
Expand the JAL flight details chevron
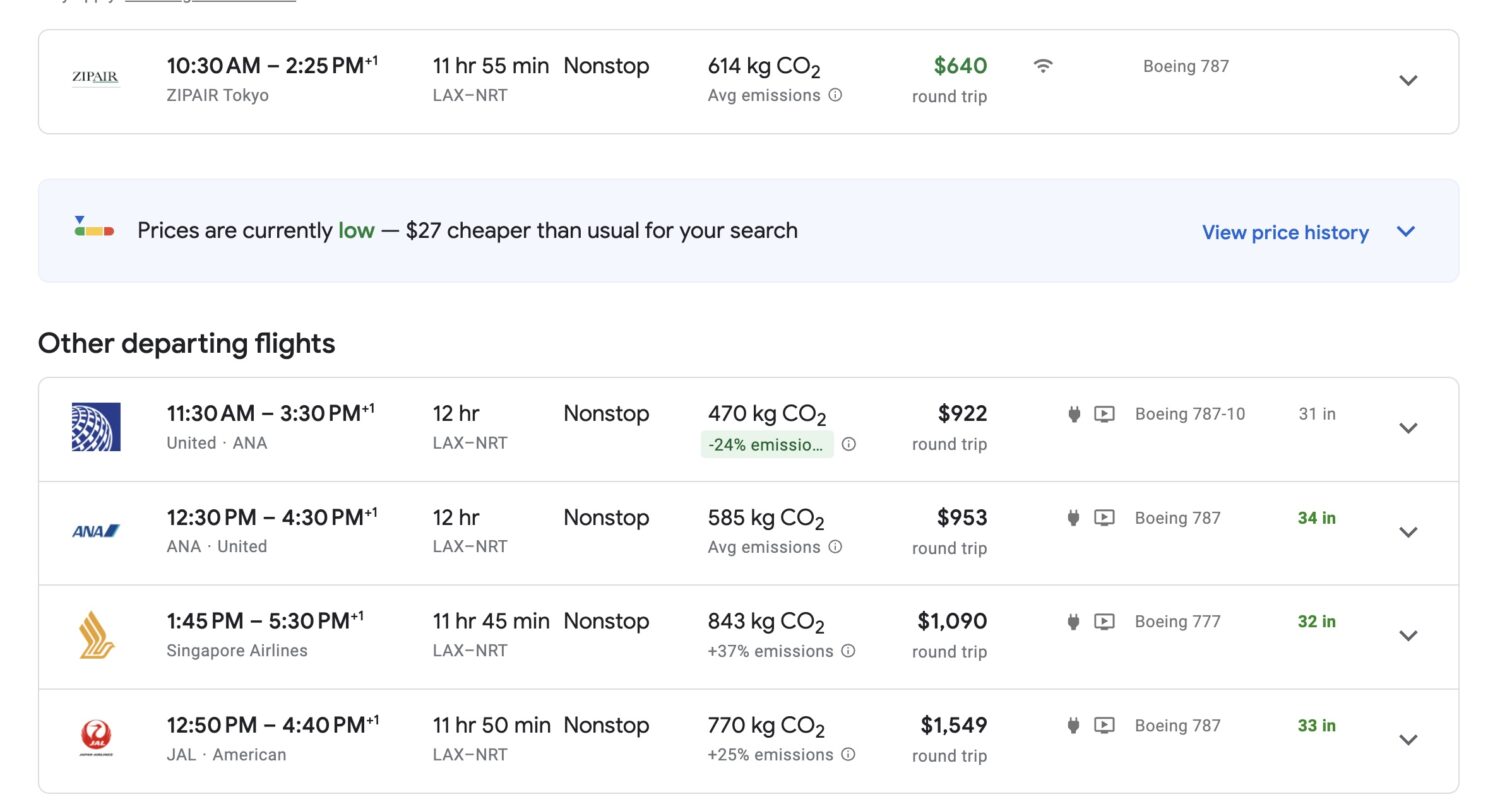pos(1408,739)
